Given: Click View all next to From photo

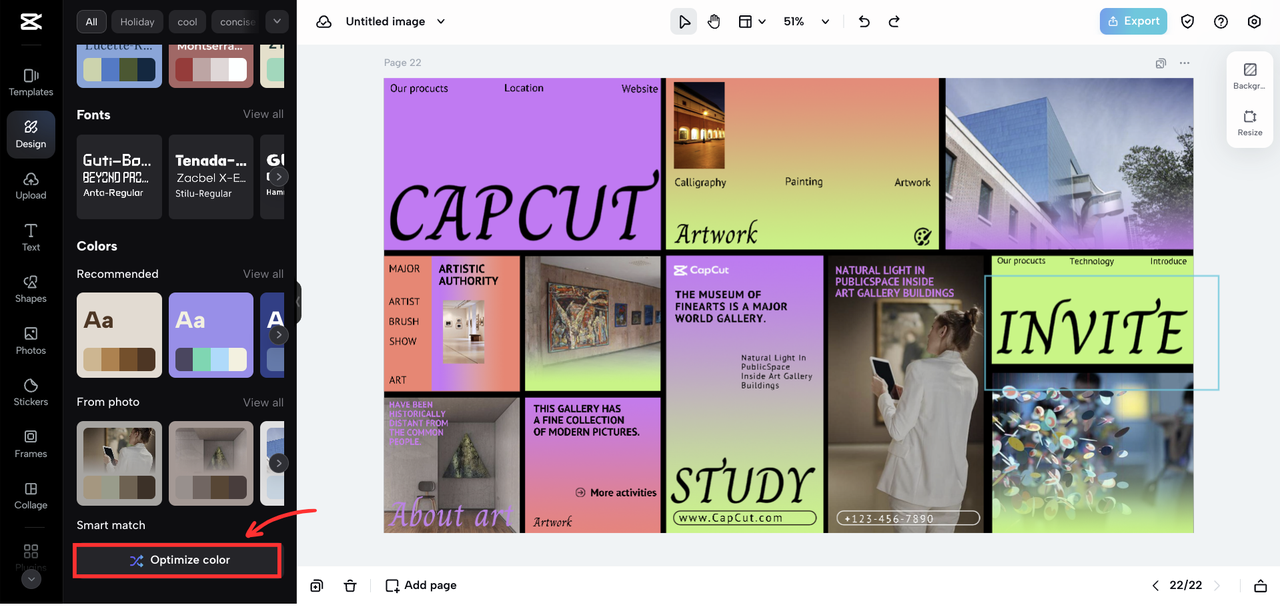Looking at the screenshot, I should click(263, 402).
